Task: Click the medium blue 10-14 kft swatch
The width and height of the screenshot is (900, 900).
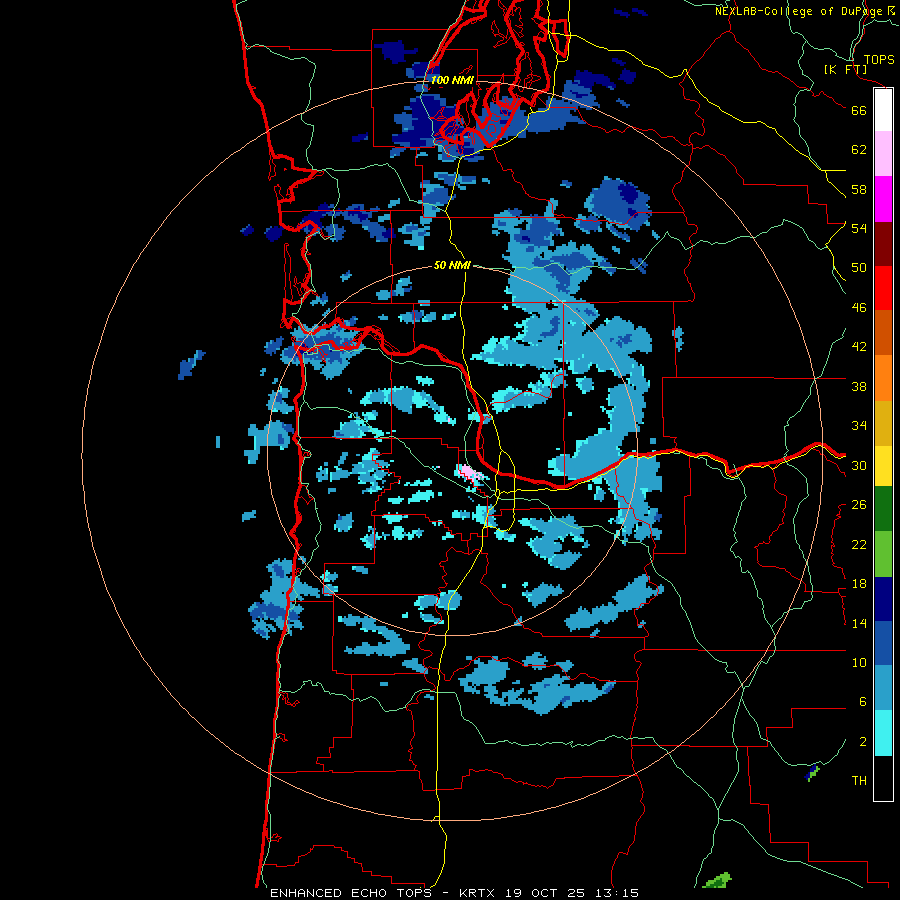Action: click(x=883, y=643)
